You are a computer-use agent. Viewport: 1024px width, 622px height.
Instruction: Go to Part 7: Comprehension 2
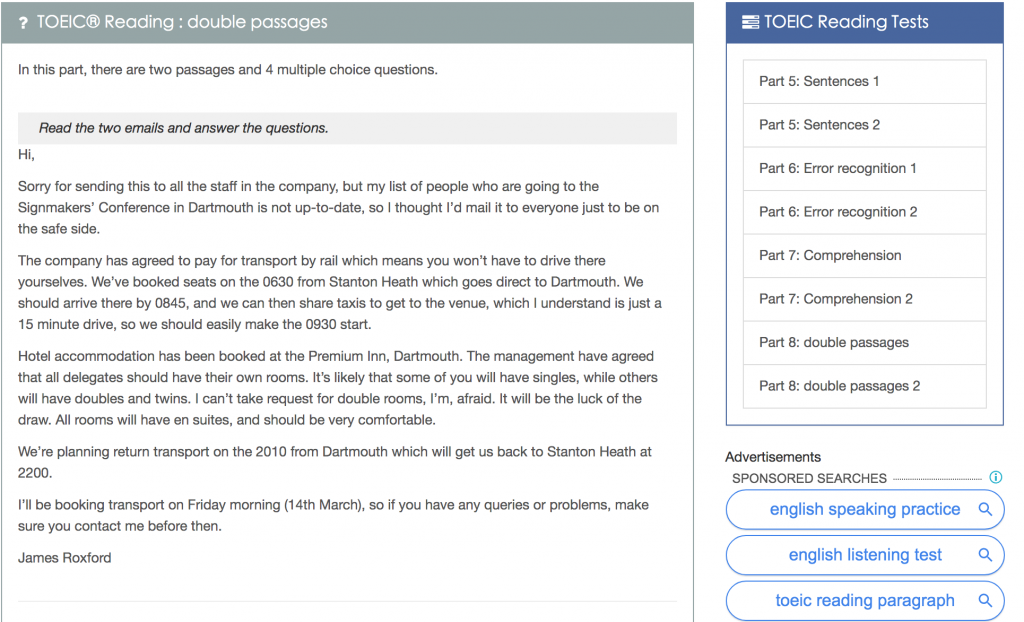point(864,299)
